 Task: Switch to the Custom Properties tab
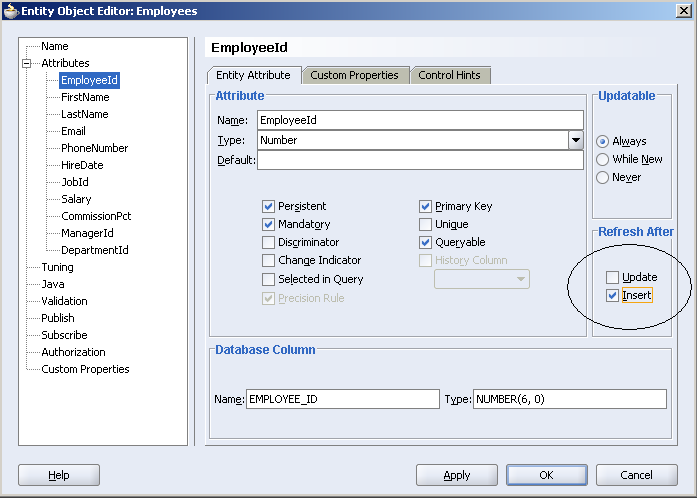tap(354, 75)
